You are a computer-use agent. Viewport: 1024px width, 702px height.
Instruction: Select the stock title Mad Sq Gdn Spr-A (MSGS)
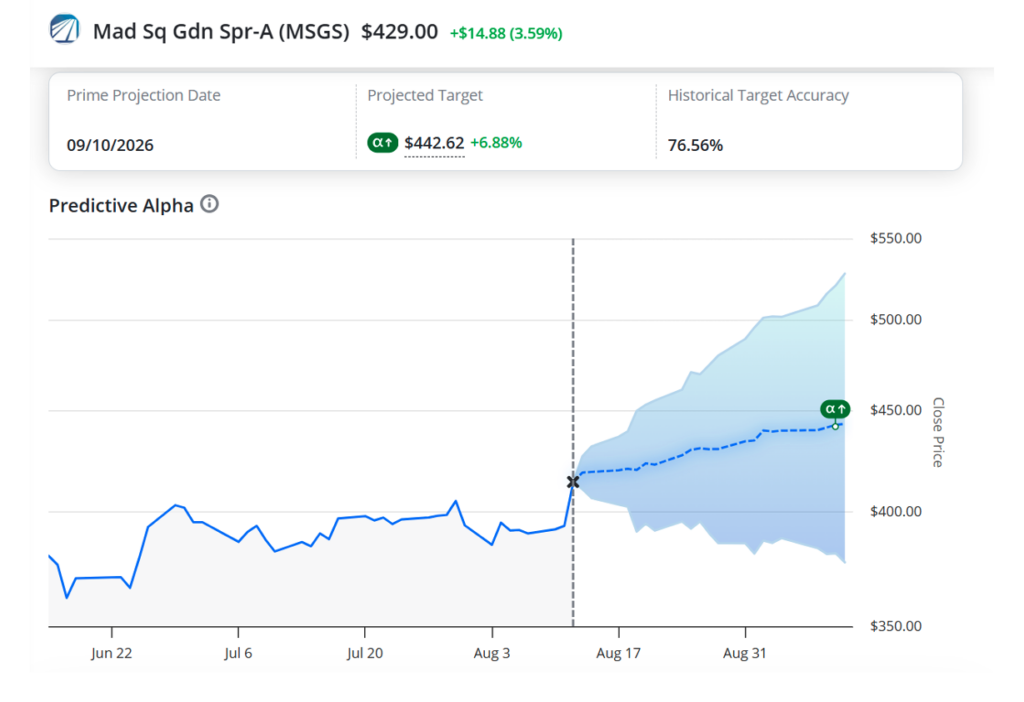click(x=221, y=31)
